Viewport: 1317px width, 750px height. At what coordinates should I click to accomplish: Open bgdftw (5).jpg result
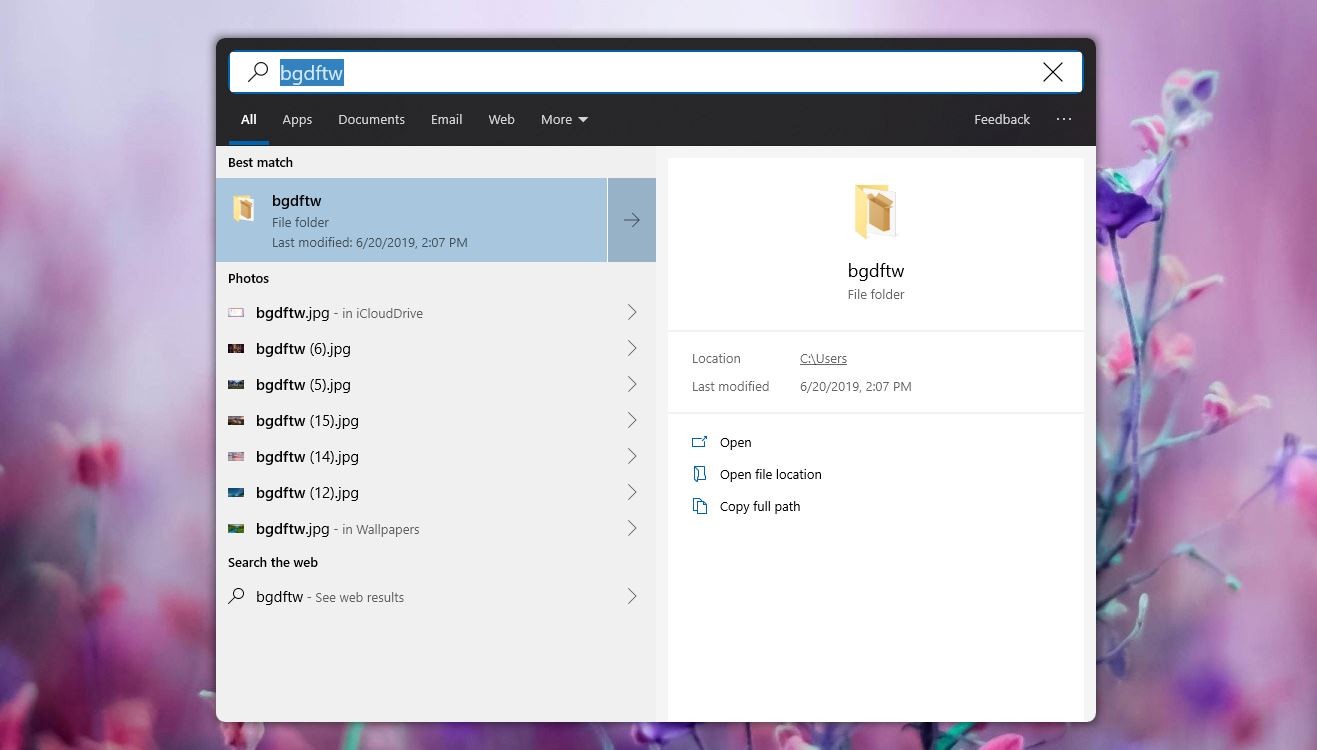[411, 385]
